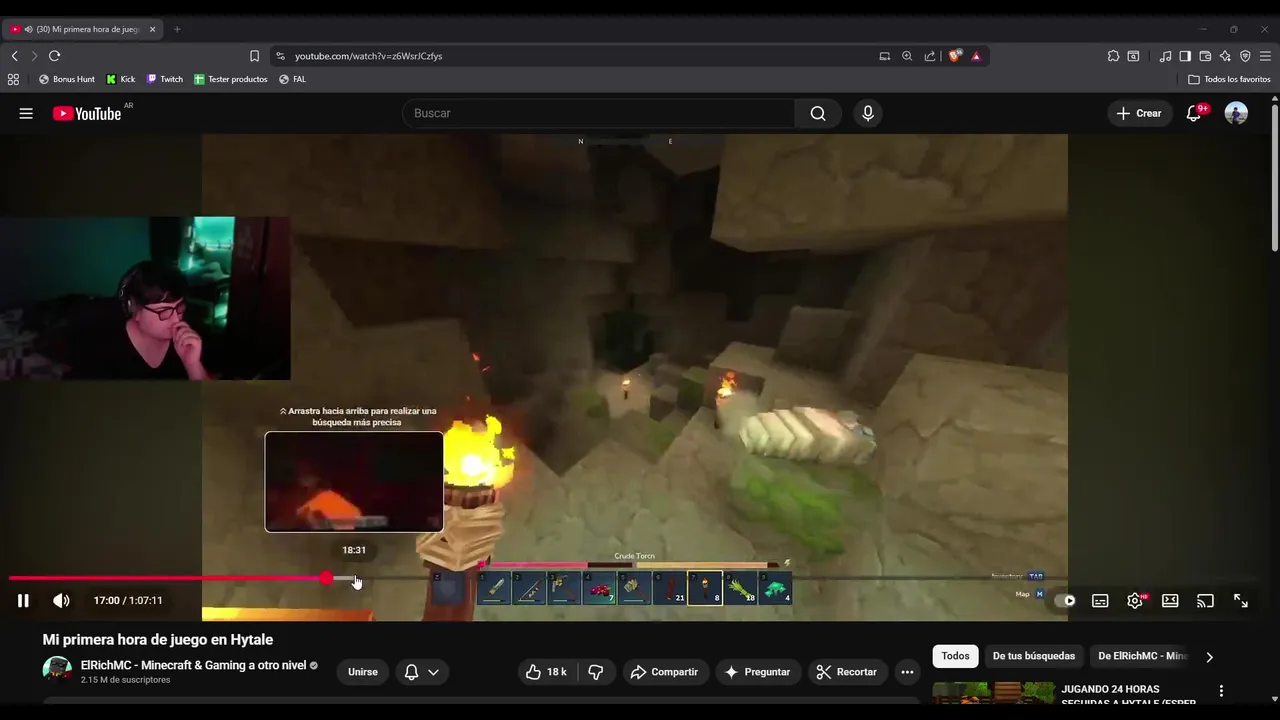Open the Tester productos bookmark
Image resolution: width=1280 pixels, height=720 pixels.
point(231,79)
